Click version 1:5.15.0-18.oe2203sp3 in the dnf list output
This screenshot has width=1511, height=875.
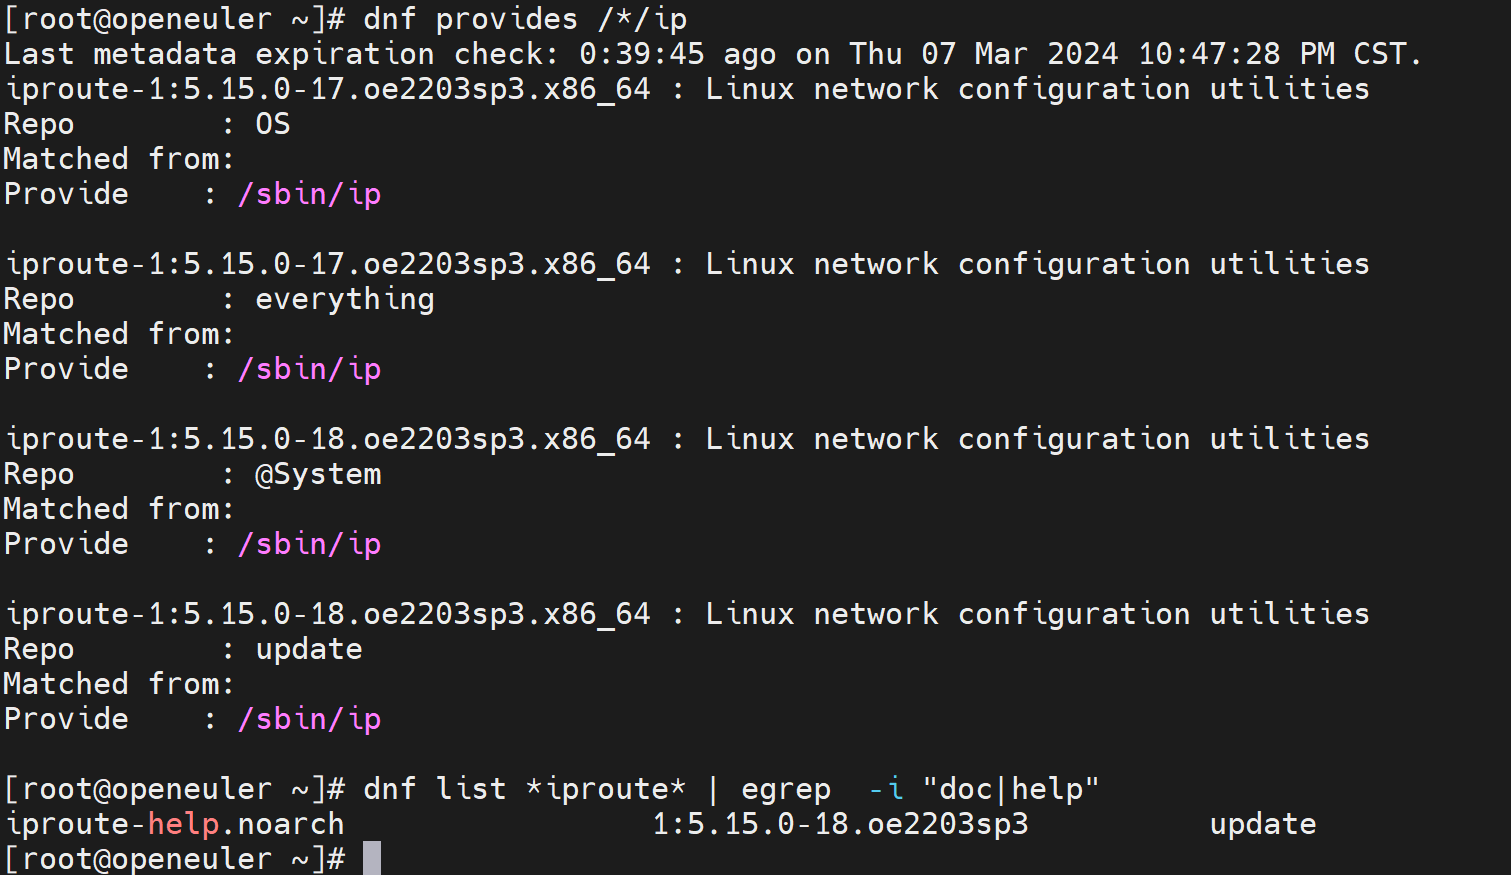tap(840, 824)
